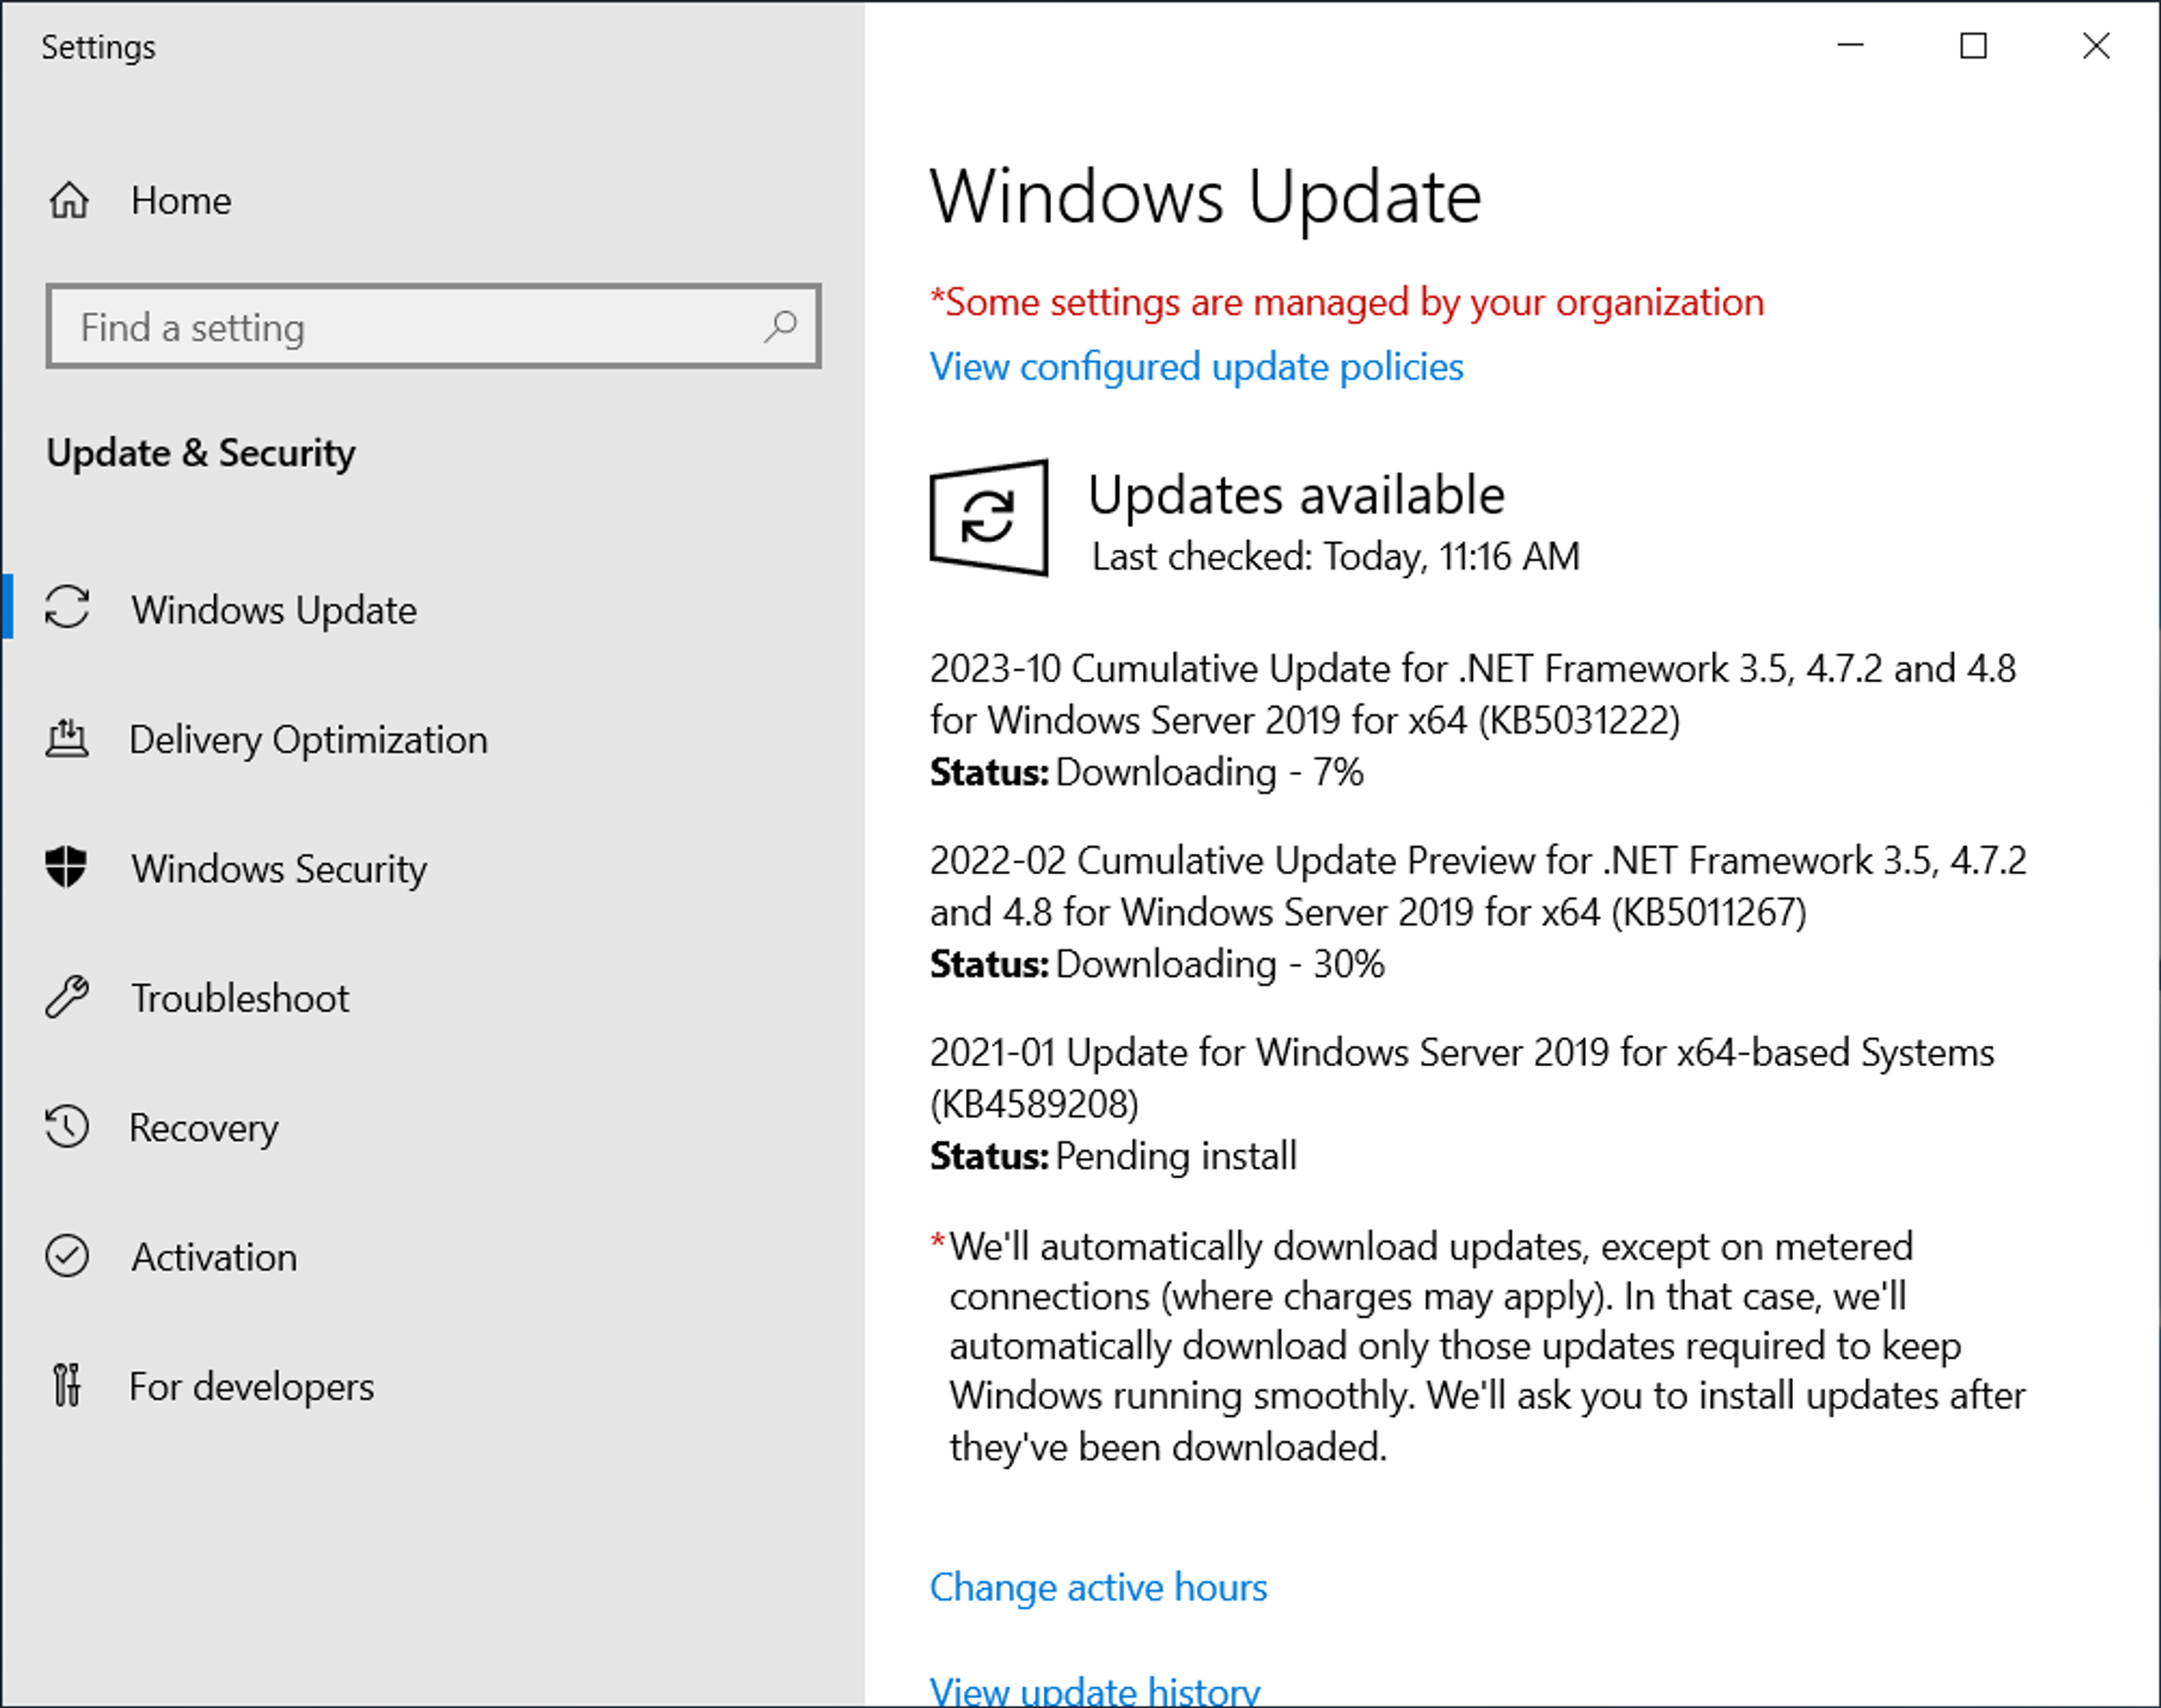Click 'Downloading - 30%' status text
This screenshot has width=2161, height=1708.
1220,964
